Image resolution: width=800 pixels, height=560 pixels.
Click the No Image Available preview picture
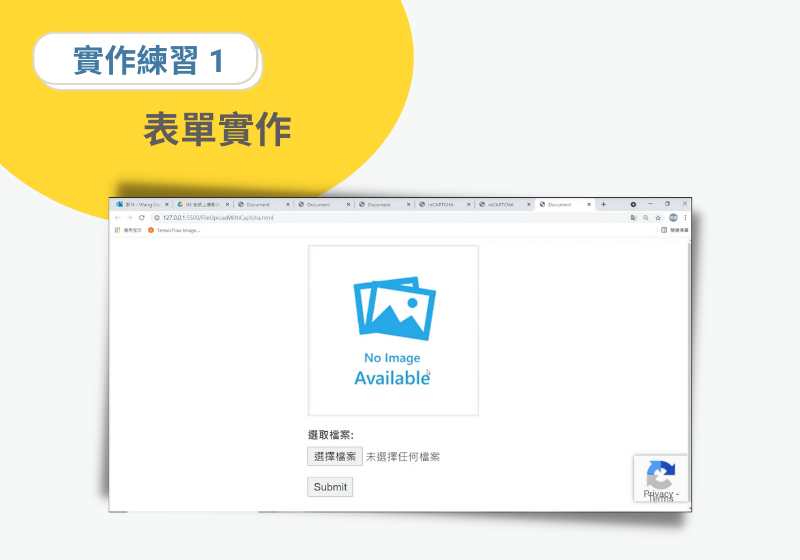pyautogui.click(x=393, y=330)
